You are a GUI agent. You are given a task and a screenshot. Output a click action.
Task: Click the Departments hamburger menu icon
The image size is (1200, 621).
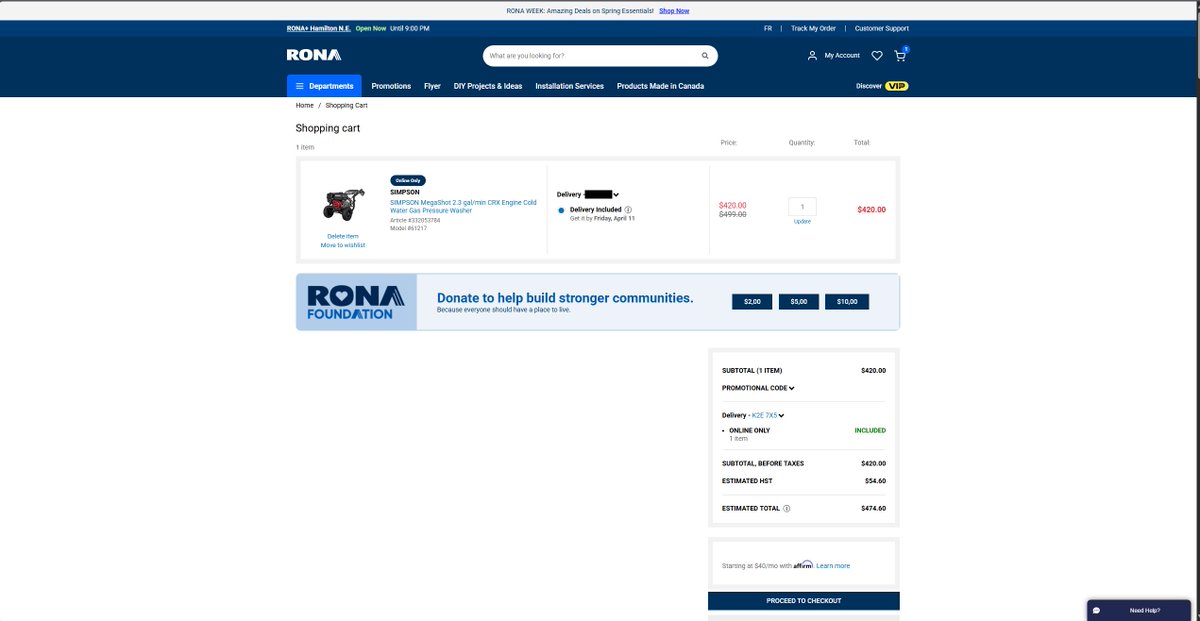tap(299, 86)
